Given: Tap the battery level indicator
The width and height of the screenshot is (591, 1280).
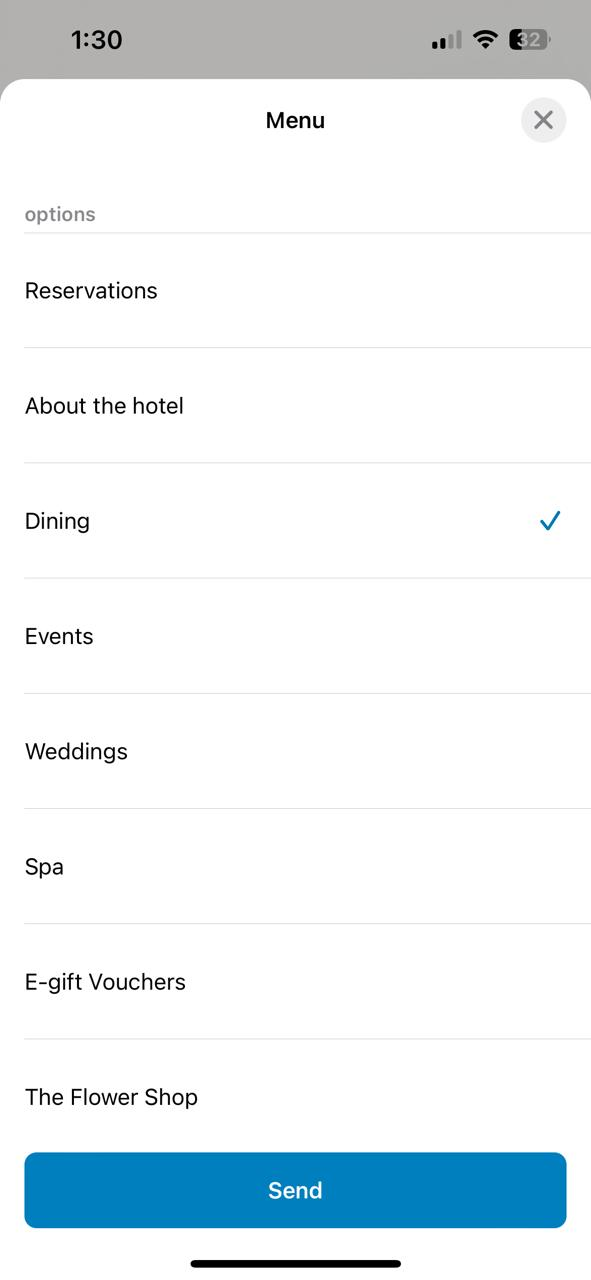Looking at the screenshot, I should (531, 40).
